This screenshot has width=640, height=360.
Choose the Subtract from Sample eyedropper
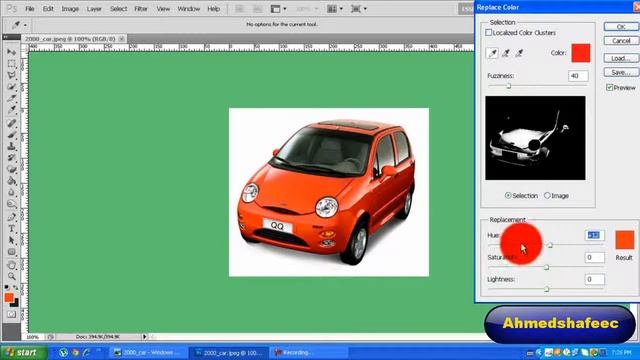(x=519, y=53)
